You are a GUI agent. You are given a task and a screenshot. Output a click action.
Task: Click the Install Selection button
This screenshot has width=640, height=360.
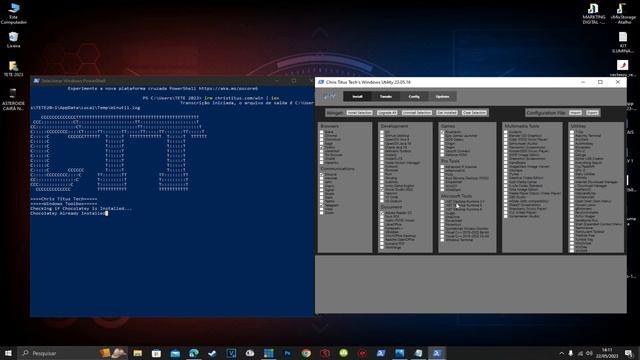pos(360,113)
